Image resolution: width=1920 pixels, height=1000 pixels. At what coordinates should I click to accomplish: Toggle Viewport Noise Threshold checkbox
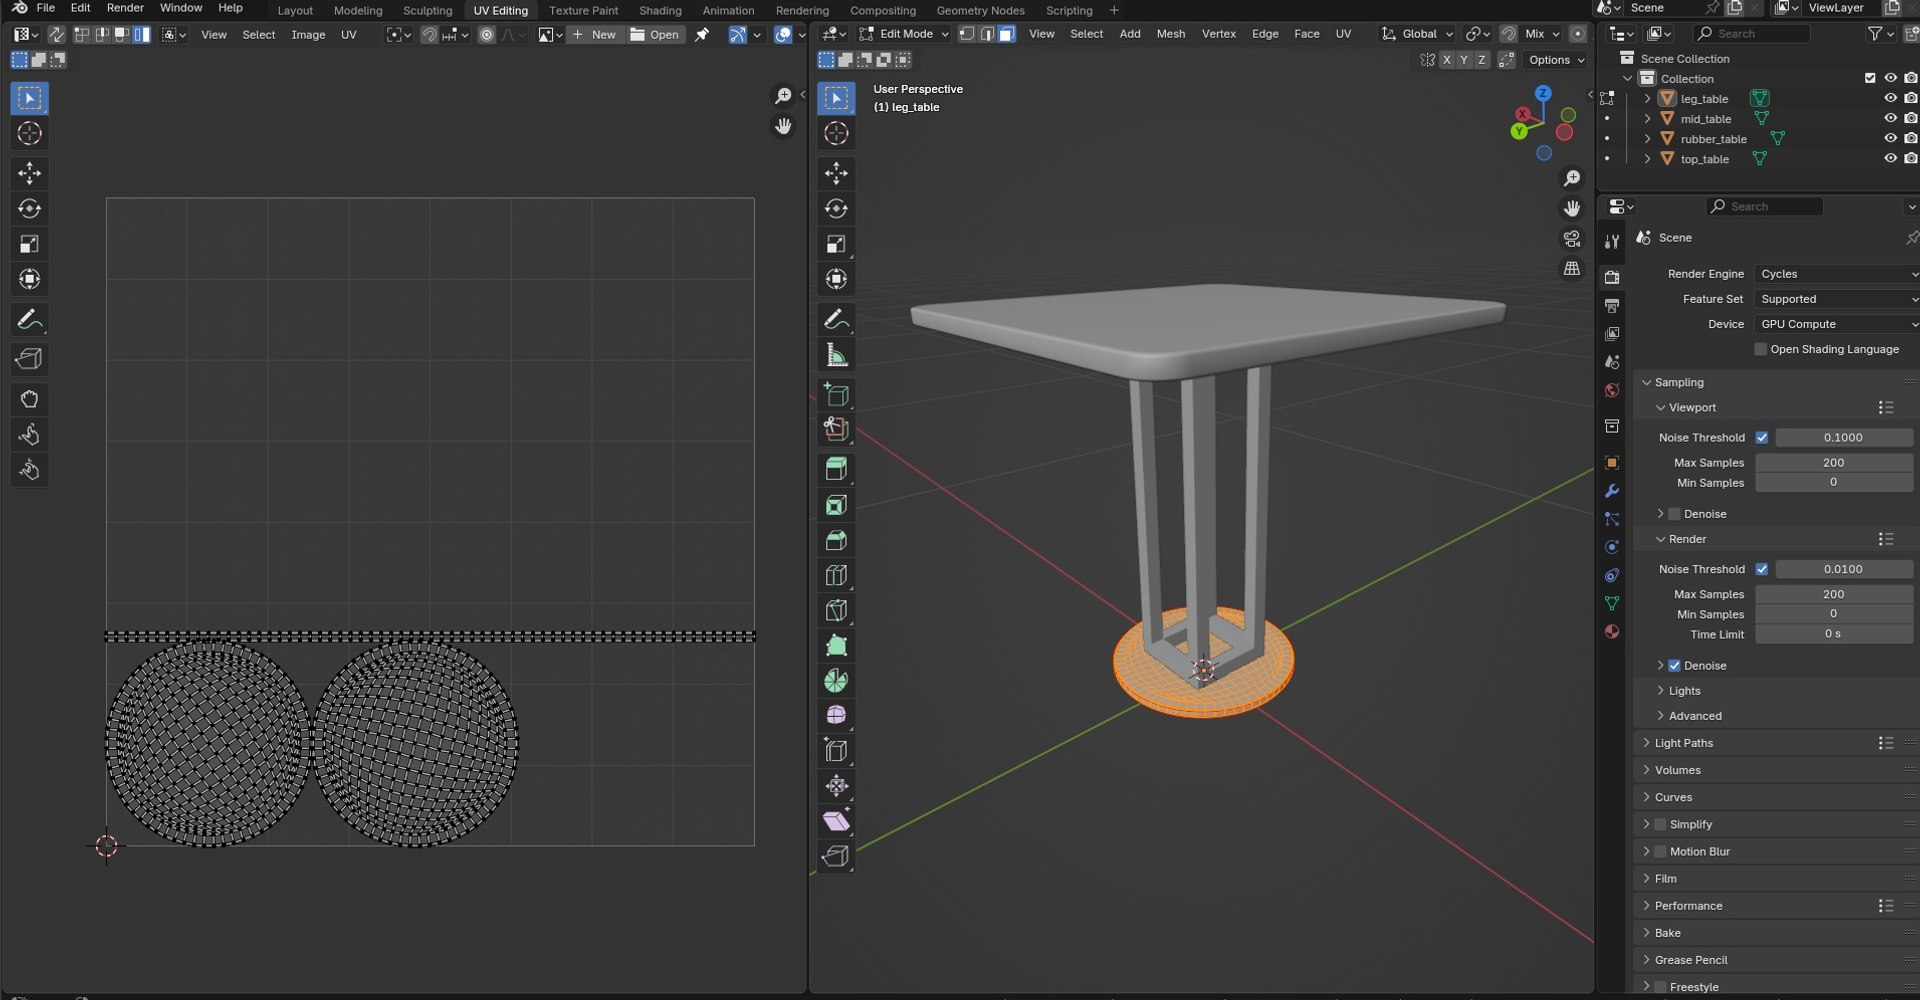click(1762, 438)
